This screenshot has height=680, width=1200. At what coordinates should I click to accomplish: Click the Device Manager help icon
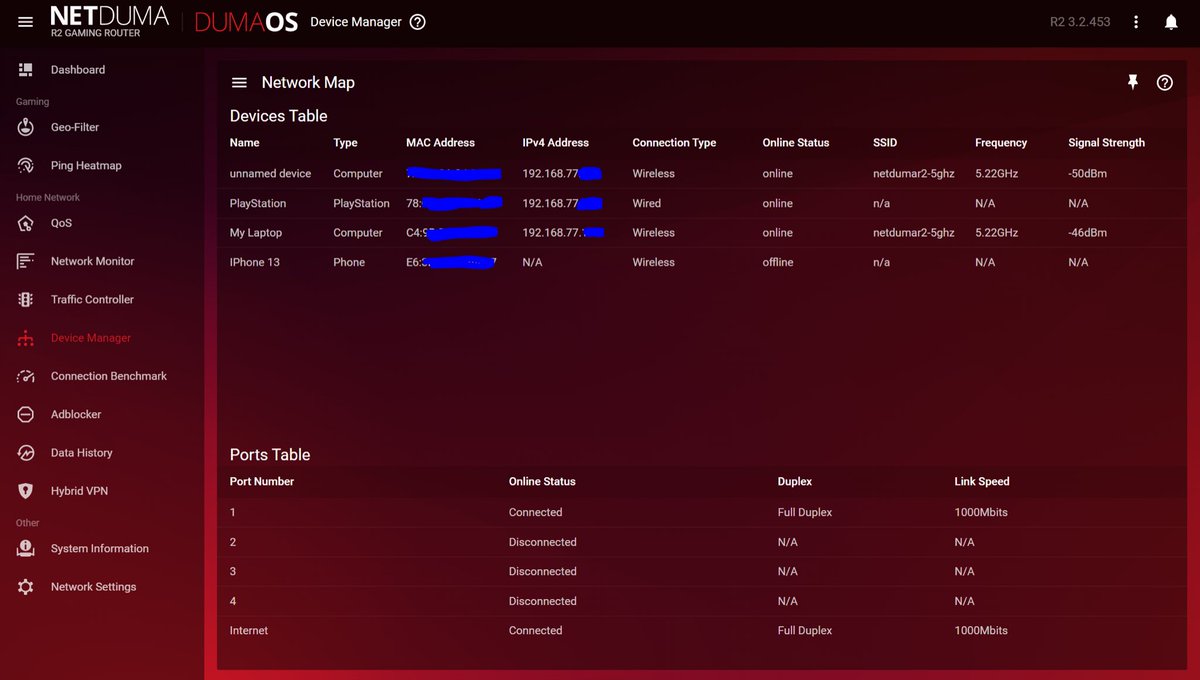(418, 22)
